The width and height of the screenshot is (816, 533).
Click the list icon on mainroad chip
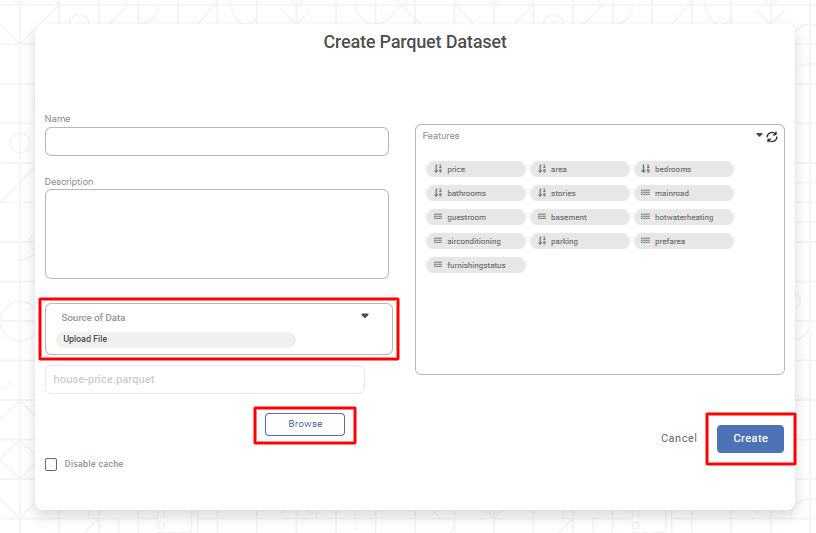point(646,193)
